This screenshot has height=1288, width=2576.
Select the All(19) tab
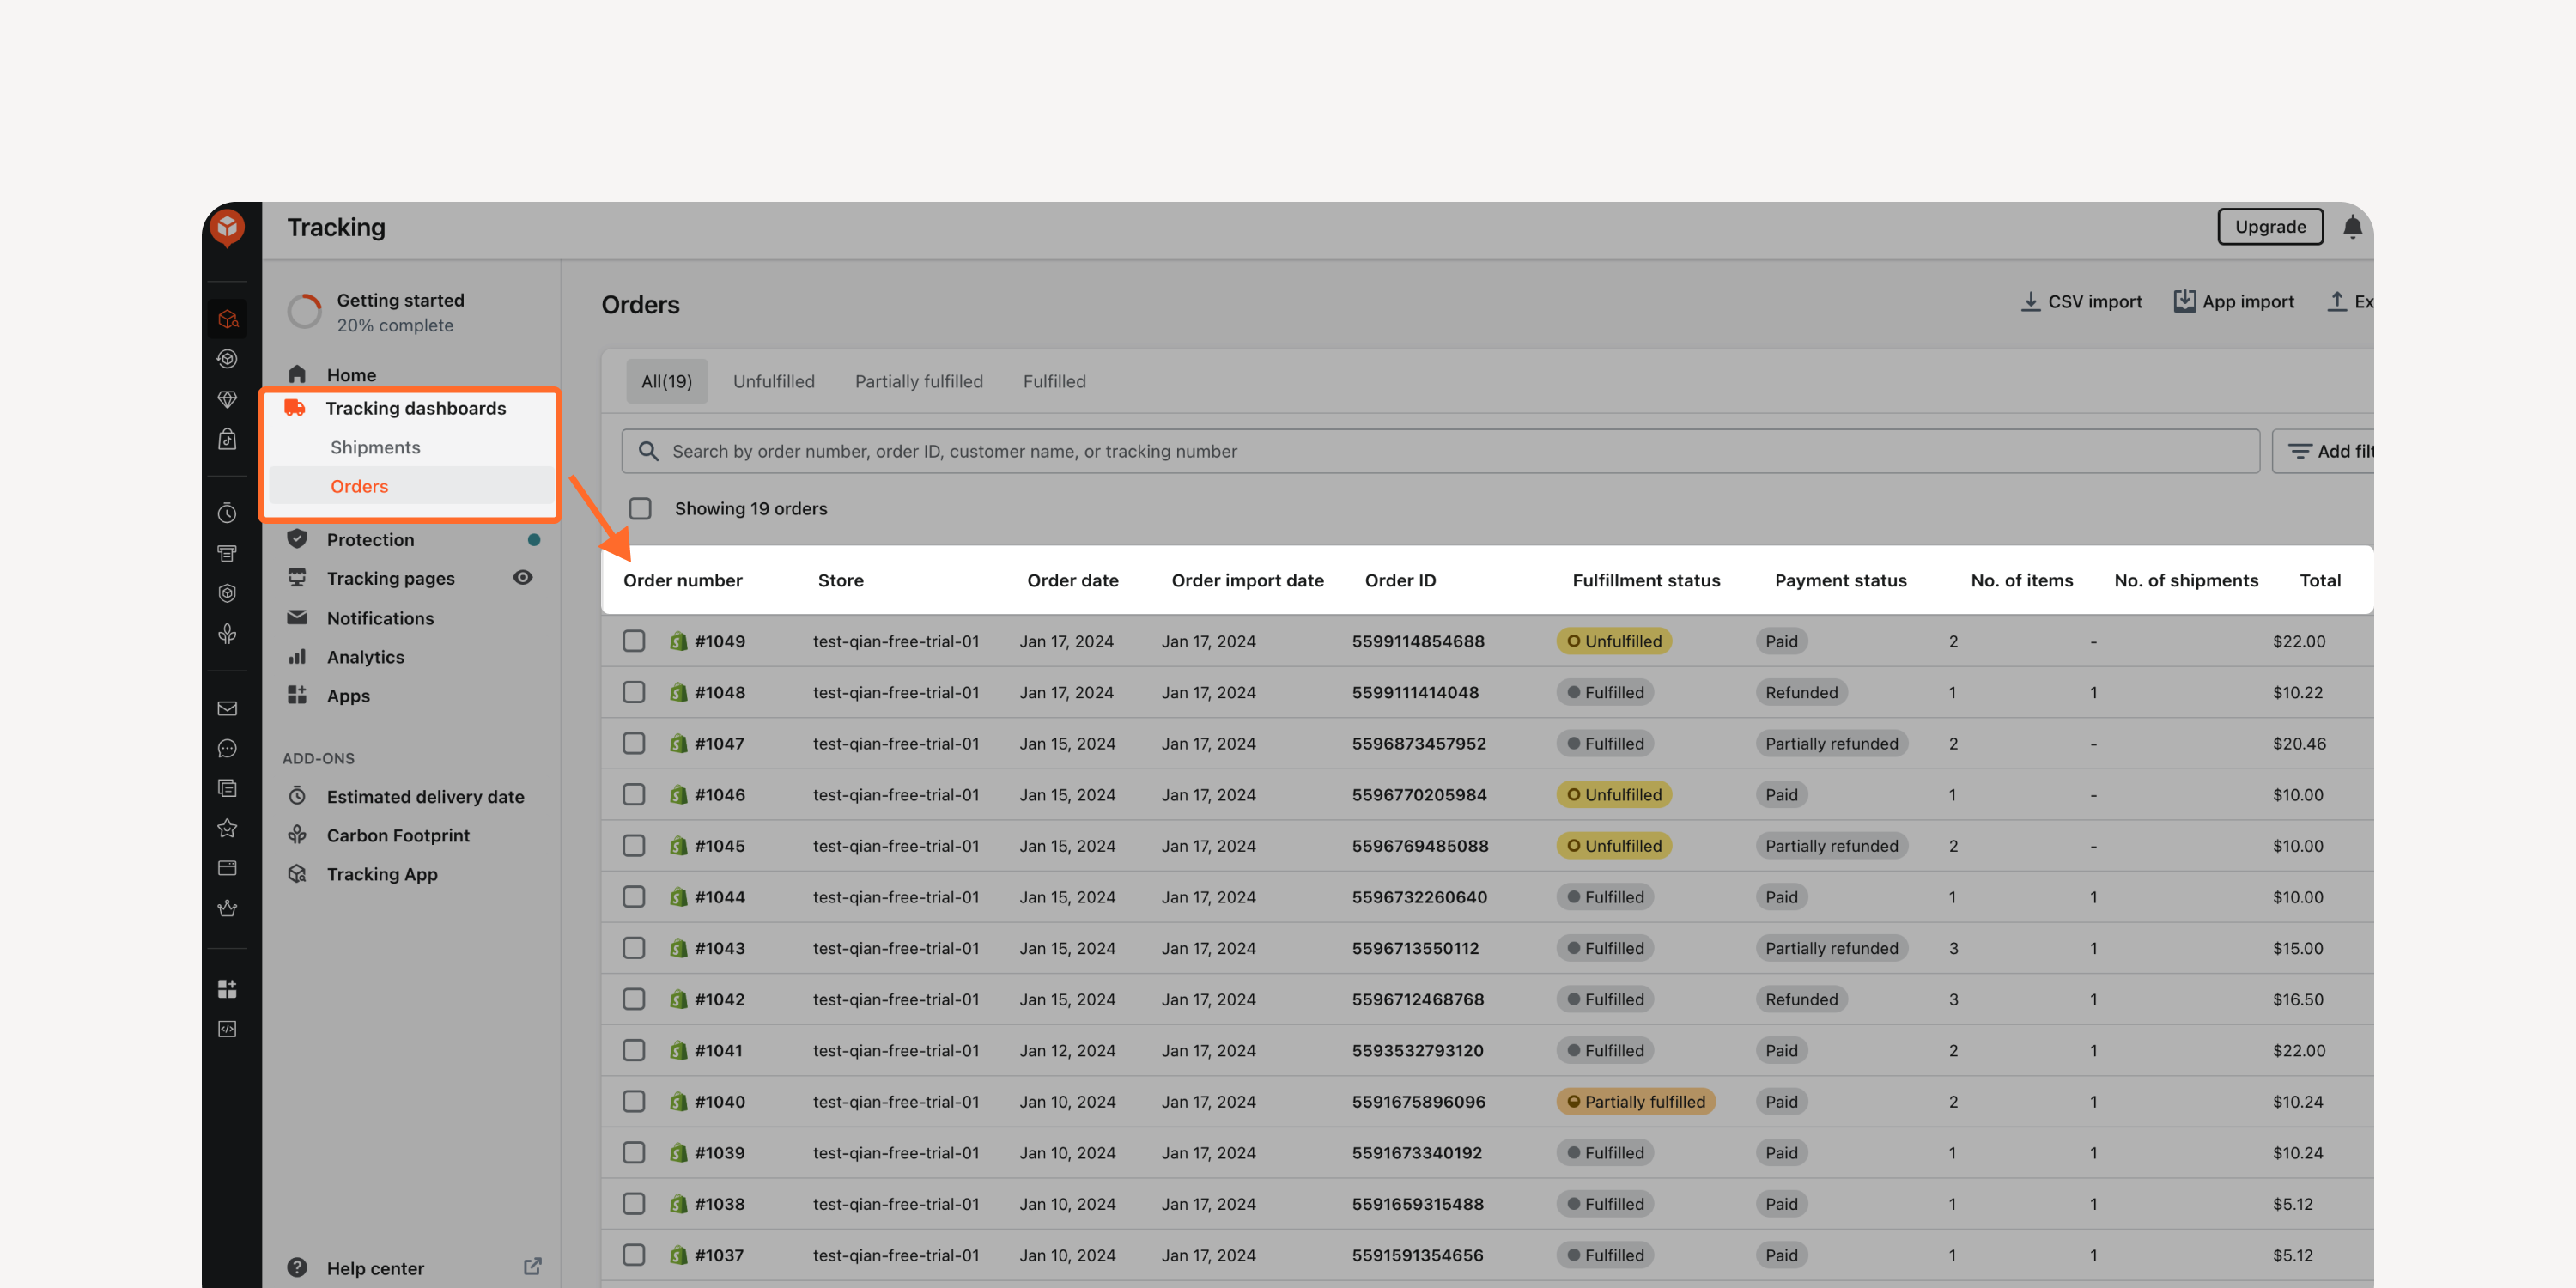pyautogui.click(x=666, y=381)
